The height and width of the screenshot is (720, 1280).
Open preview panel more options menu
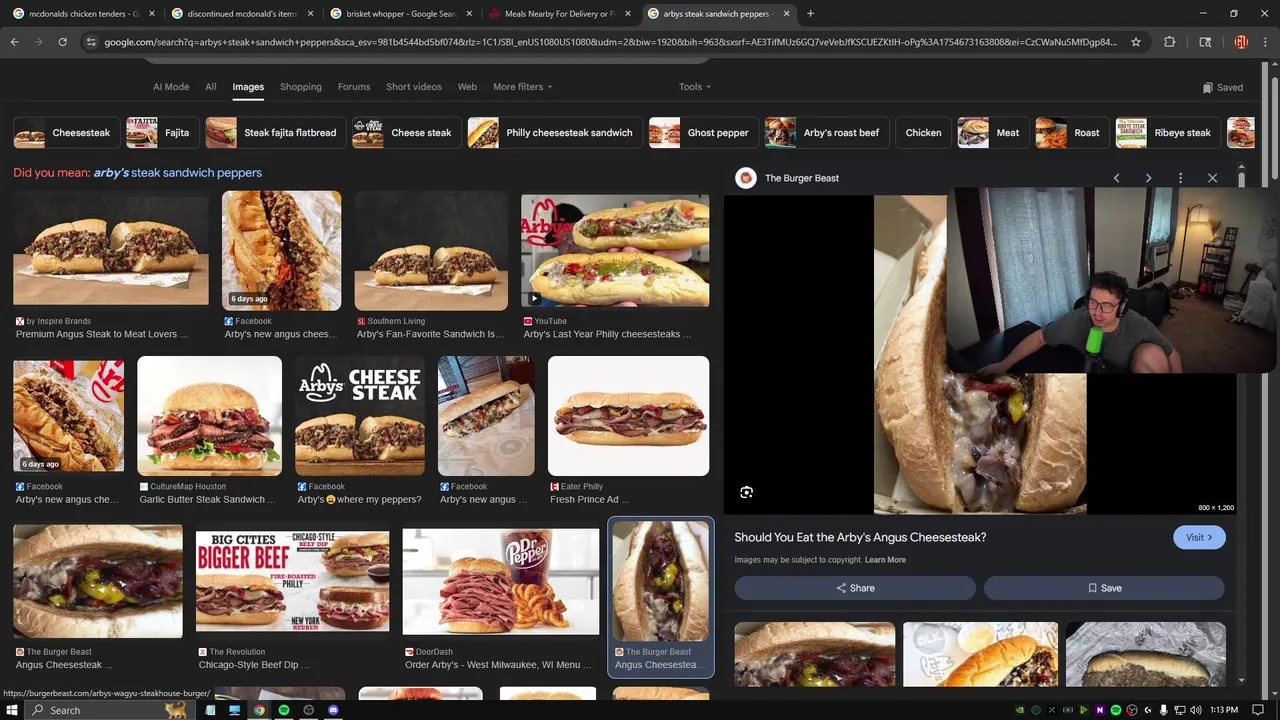point(1180,178)
